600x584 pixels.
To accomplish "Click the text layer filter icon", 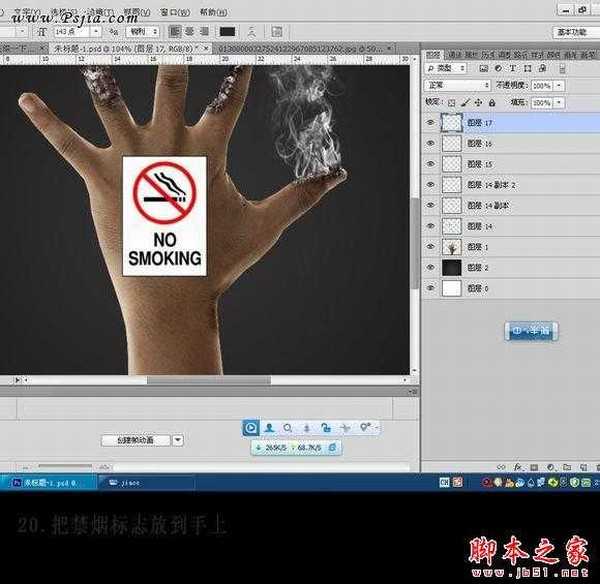I will pyautogui.click(x=512, y=69).
